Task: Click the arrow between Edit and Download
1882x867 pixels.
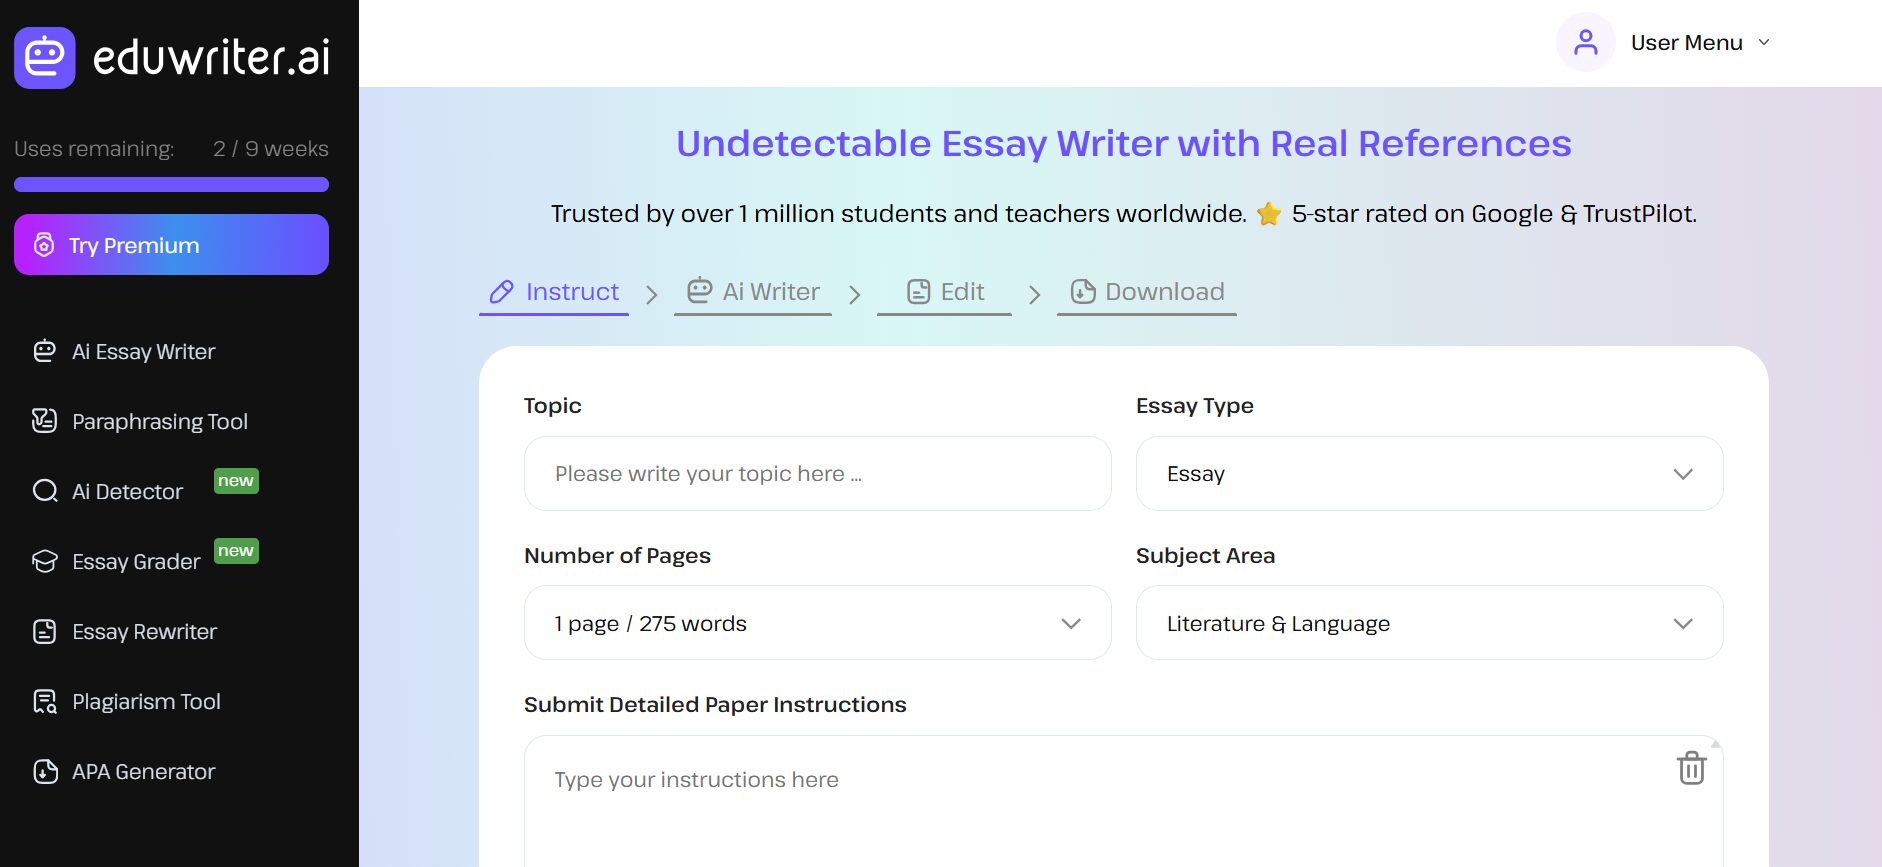Action: (1035, 294)
